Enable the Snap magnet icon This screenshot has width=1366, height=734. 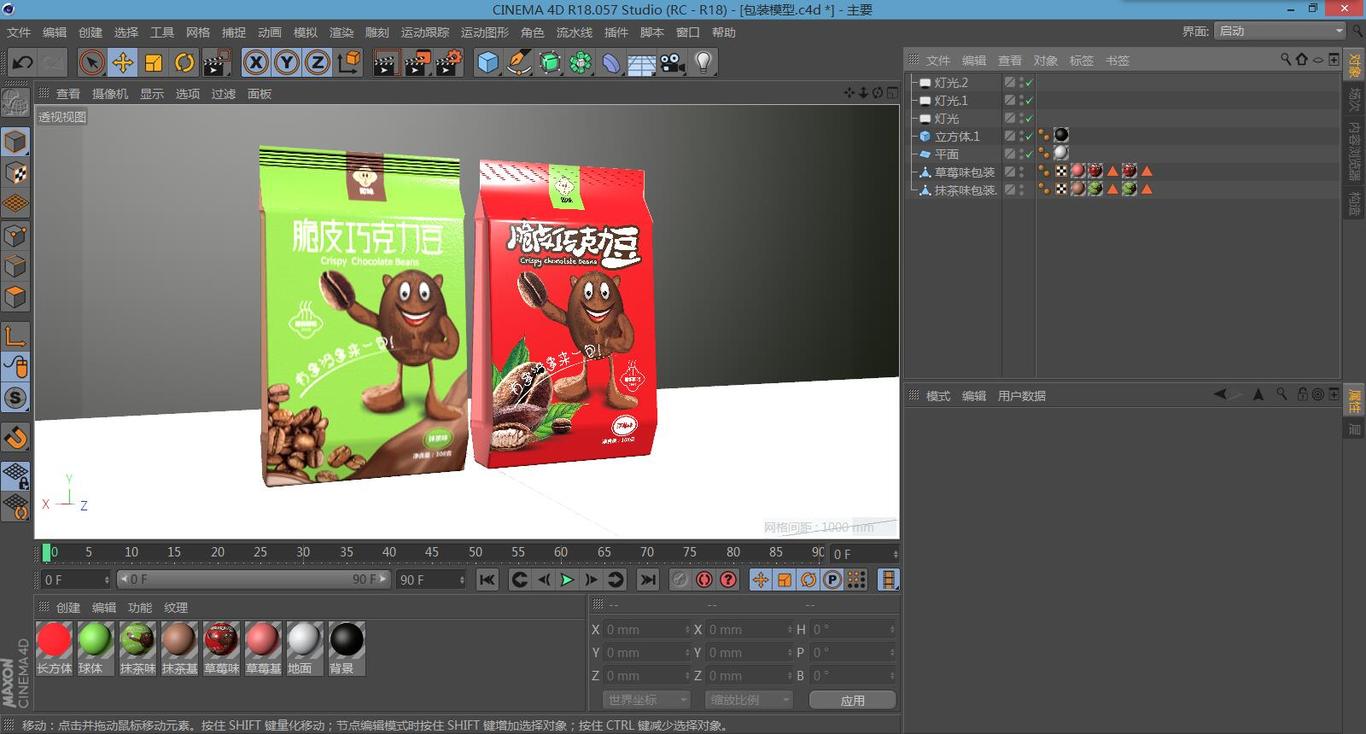[15, 437]
